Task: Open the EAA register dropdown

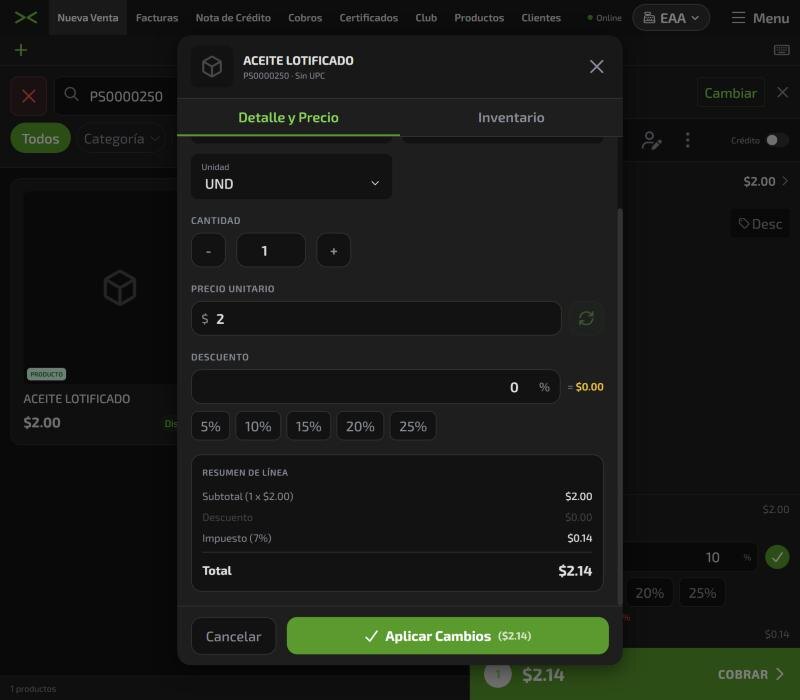Action: pos(671,18)
